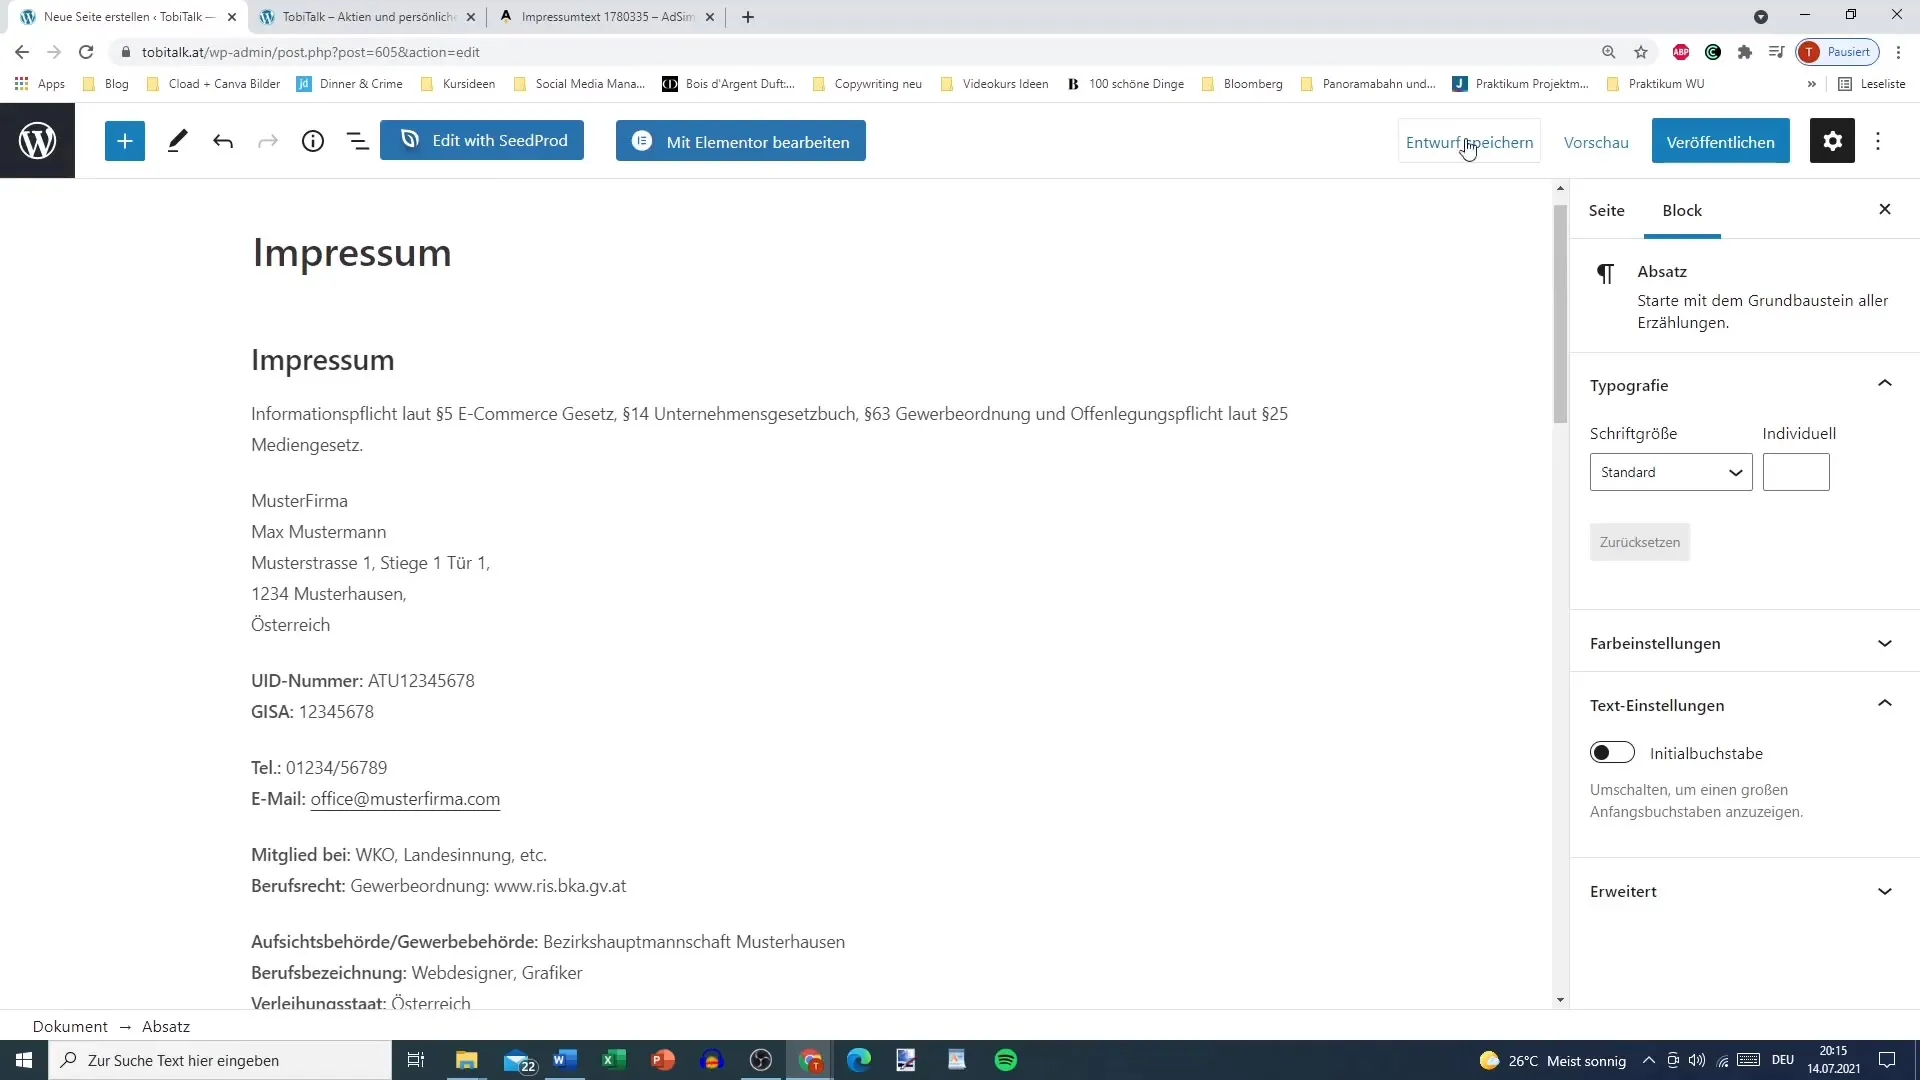Click the Zurücksetzen button
The width and height of the screenshot is (1920, 1080).
pos(1639,542)
